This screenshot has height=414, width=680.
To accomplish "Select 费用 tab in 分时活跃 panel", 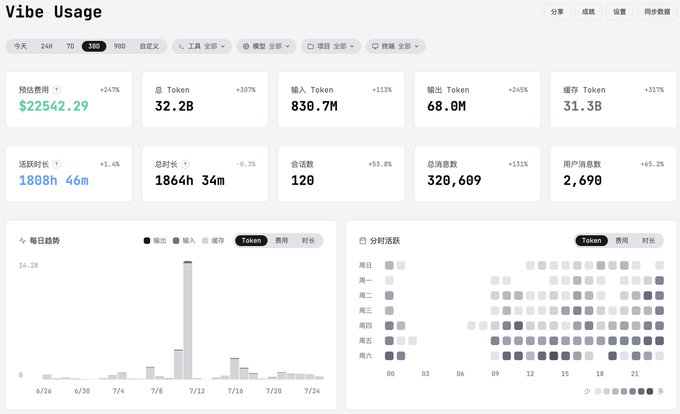I will [x=622, y=241].
